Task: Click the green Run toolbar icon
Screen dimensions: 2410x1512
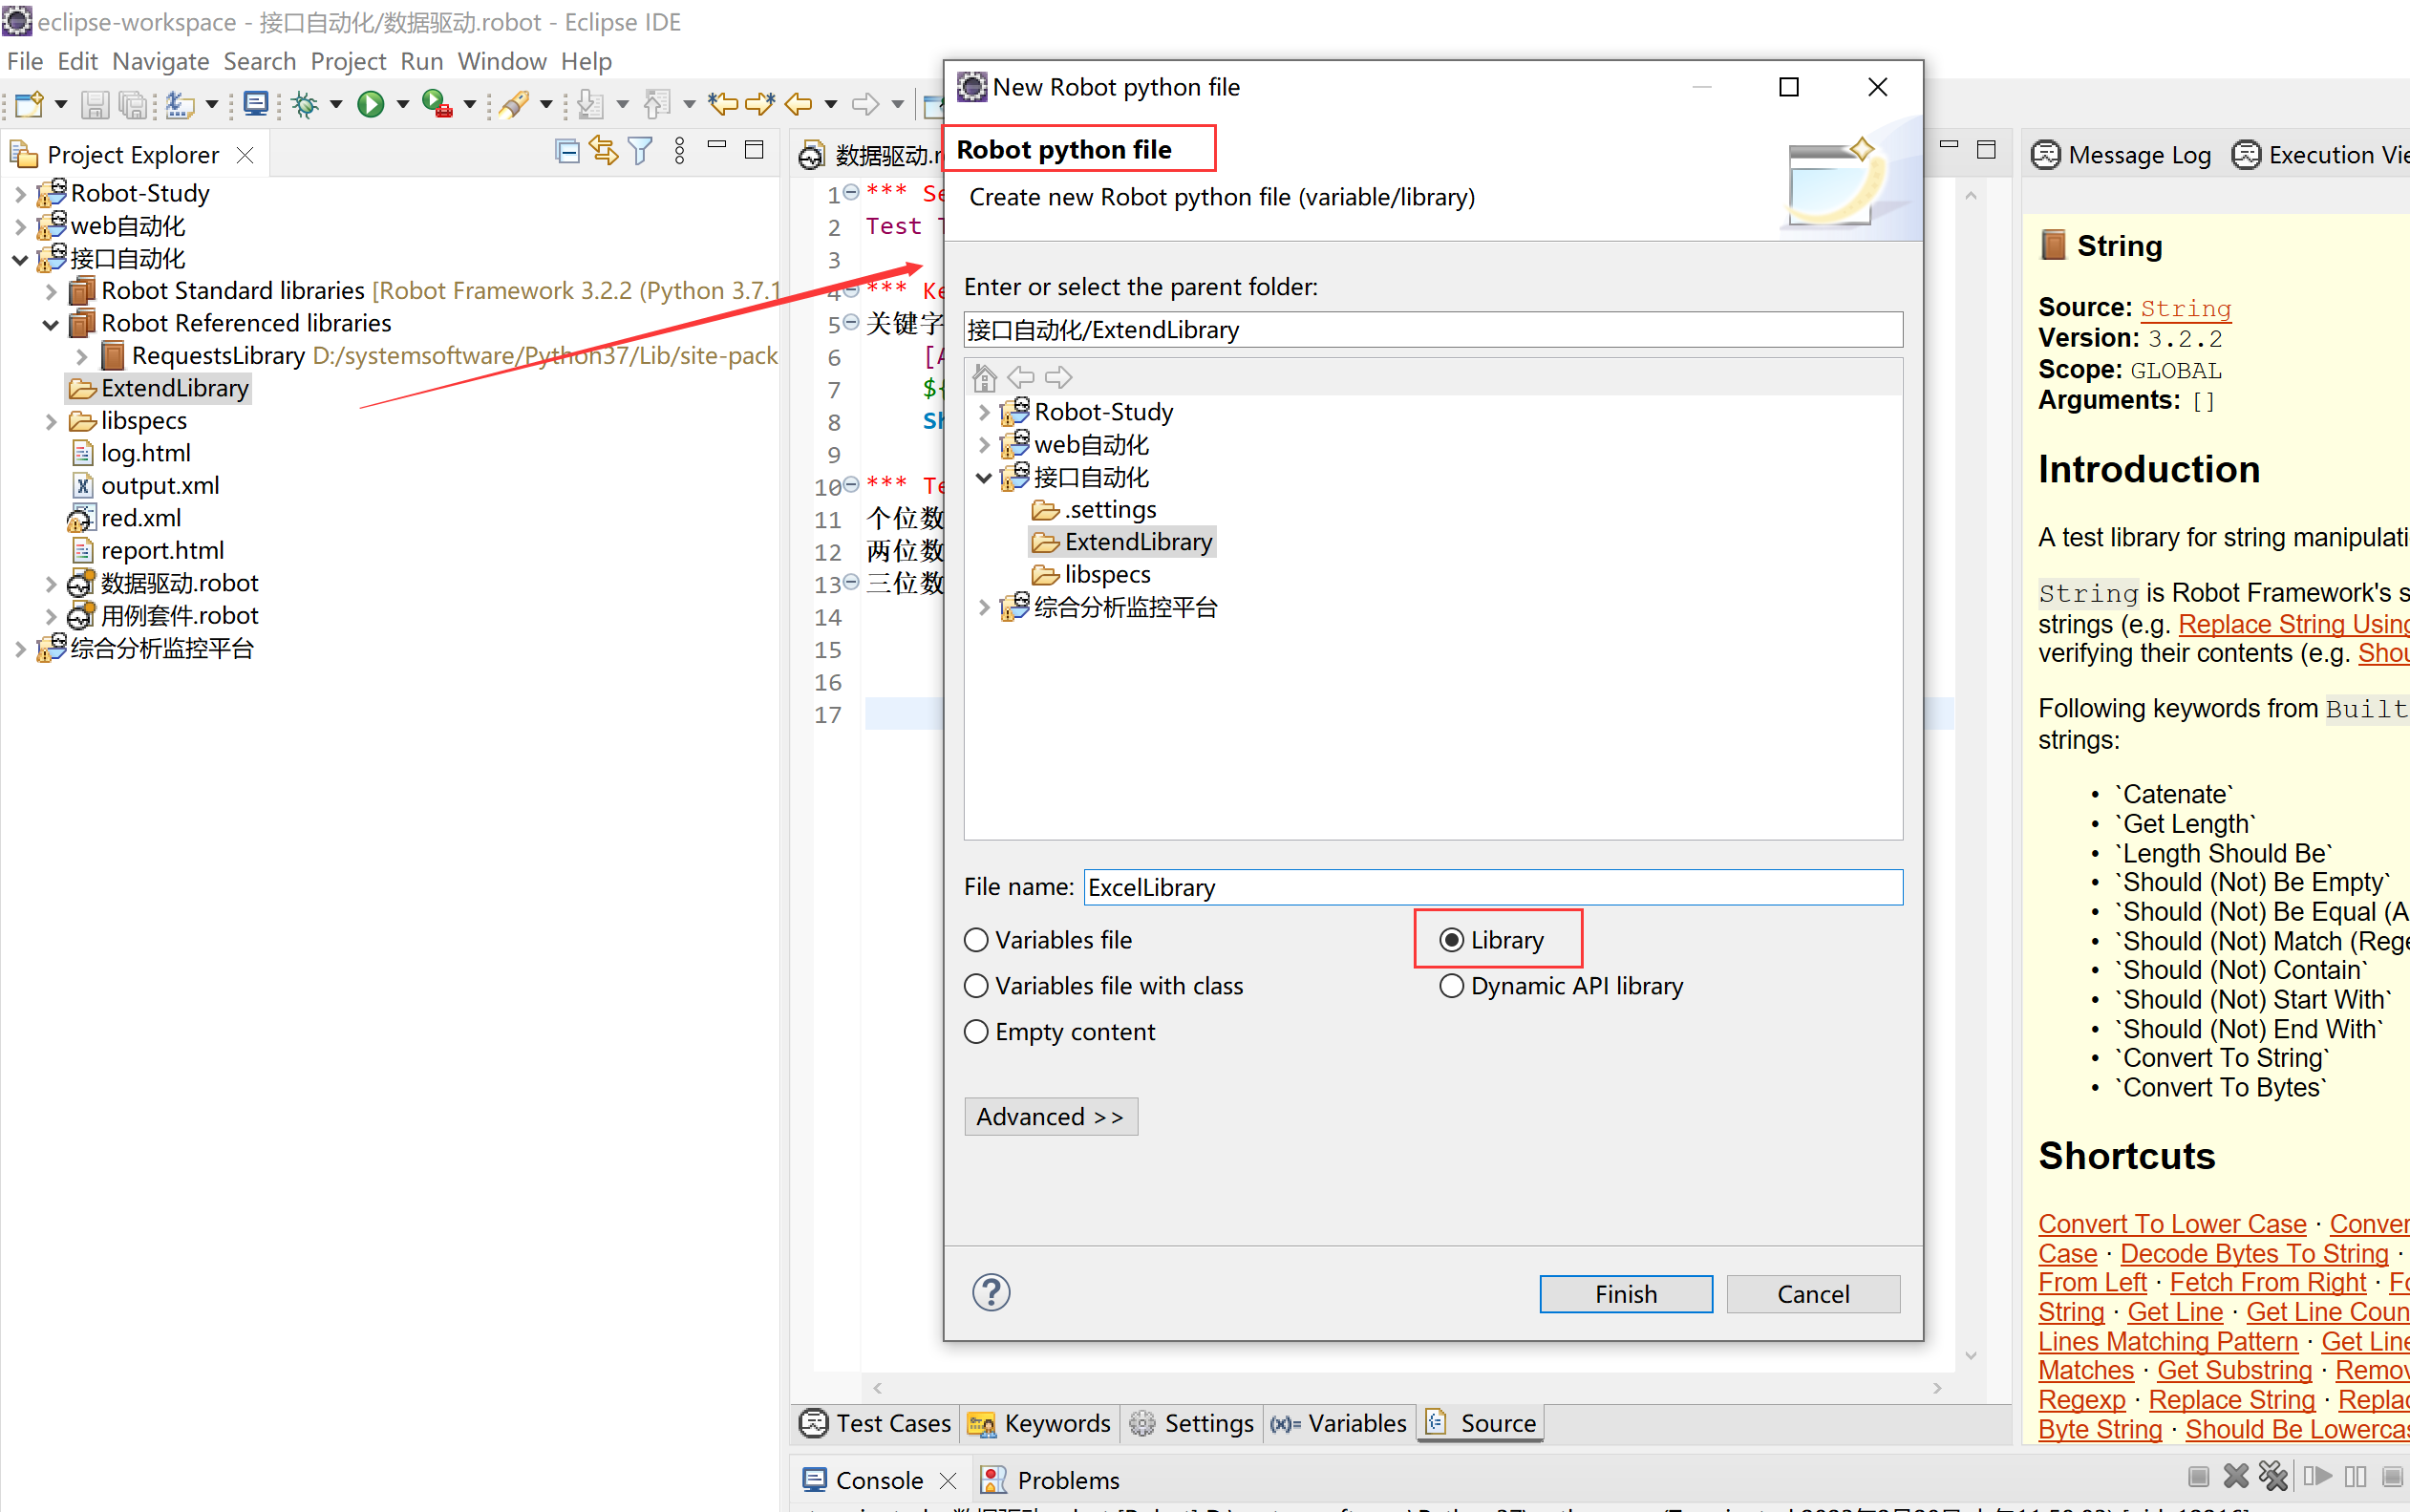Action: pos(371,104)
